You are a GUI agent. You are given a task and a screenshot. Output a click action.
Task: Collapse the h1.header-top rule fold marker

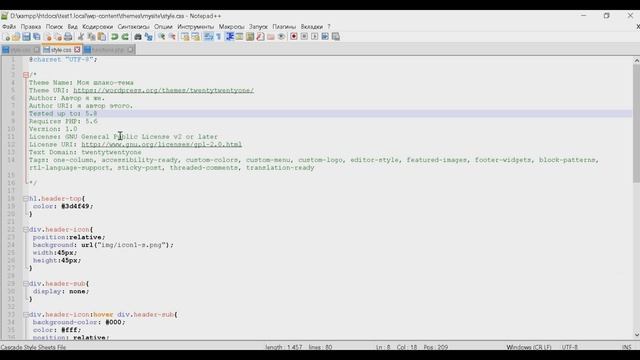(x=26, y=198)
